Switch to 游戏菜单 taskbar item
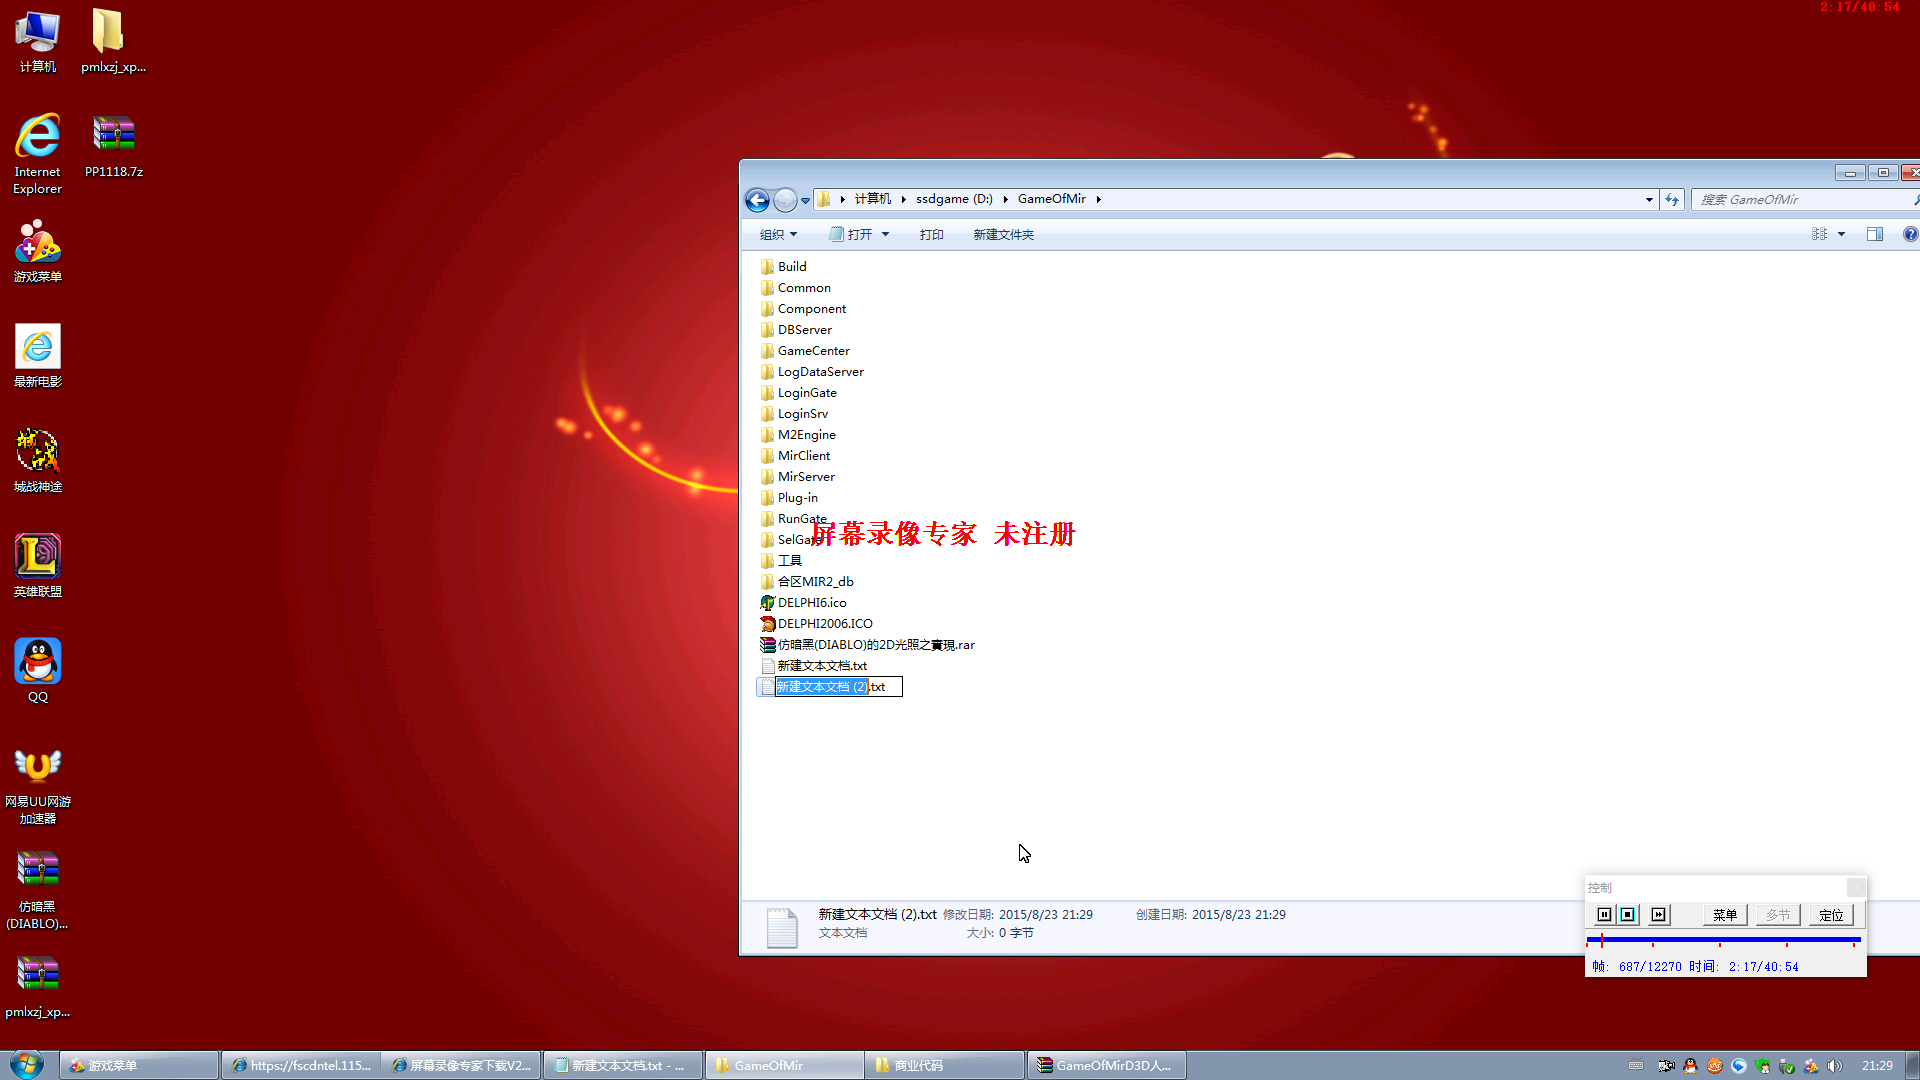Viewport: 1920px width, 1080px height. [x=139, y=1066]
